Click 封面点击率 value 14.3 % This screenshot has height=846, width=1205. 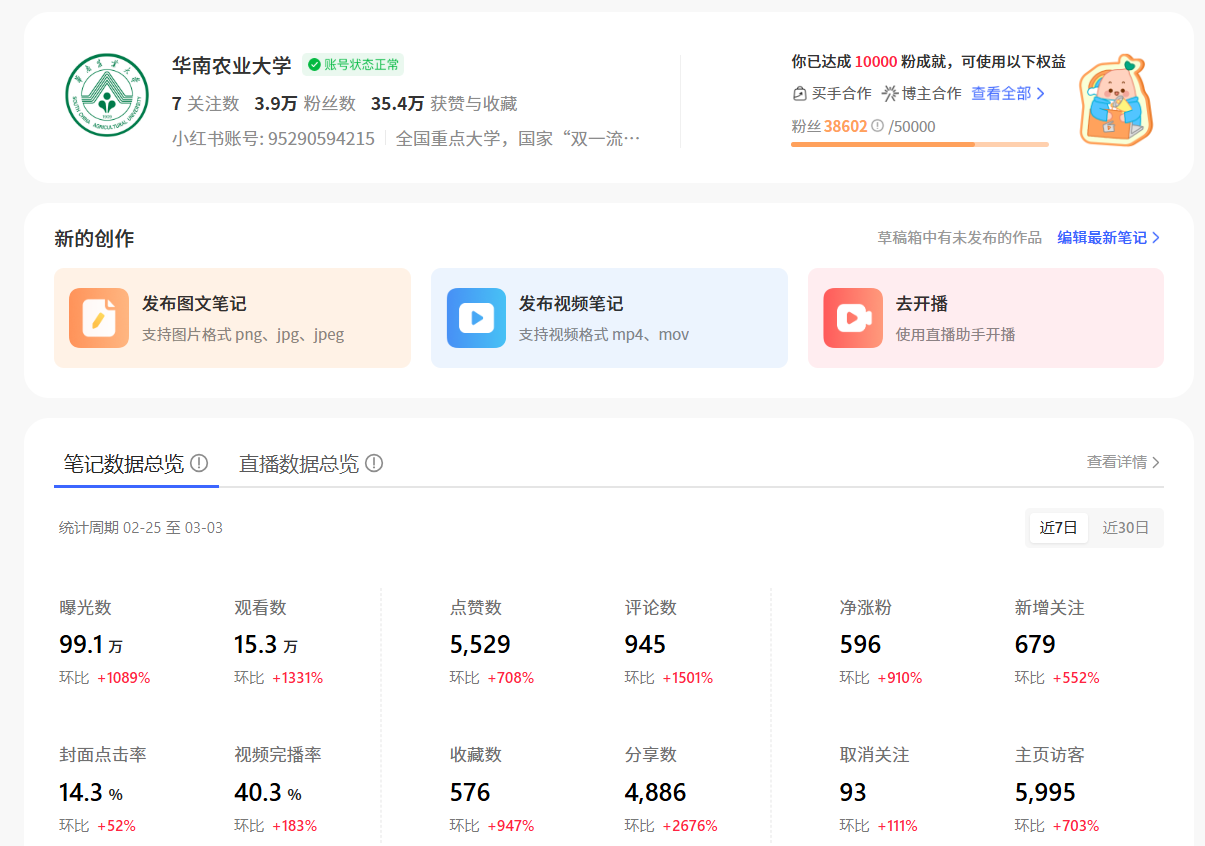coord(91,793)
